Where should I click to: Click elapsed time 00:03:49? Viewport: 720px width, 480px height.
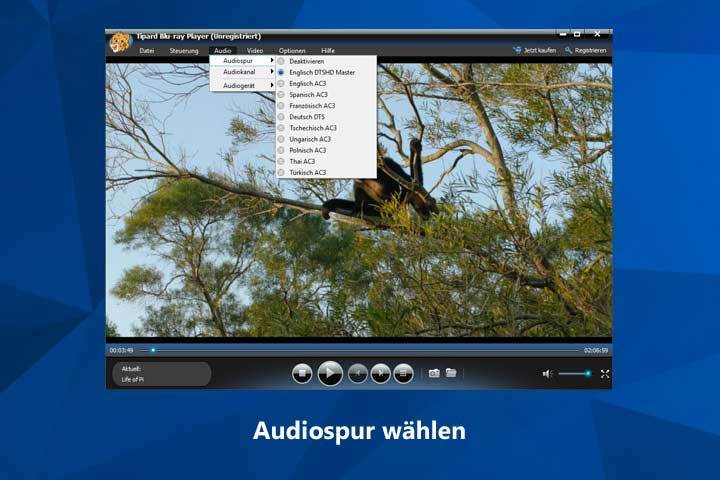(121, 350)
